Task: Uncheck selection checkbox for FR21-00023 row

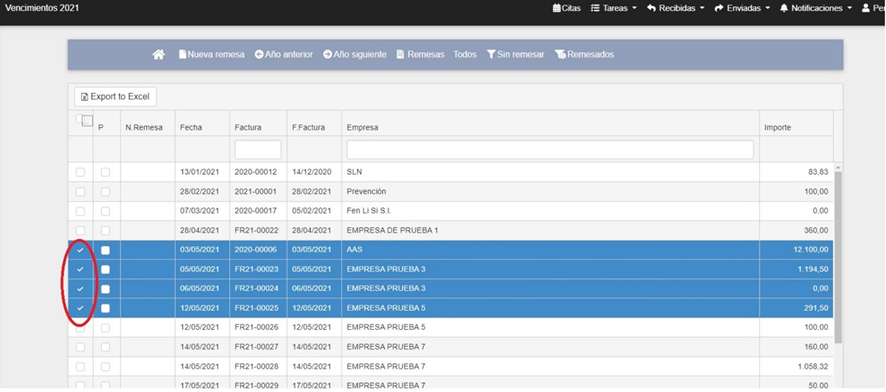Action: [80, 269]
